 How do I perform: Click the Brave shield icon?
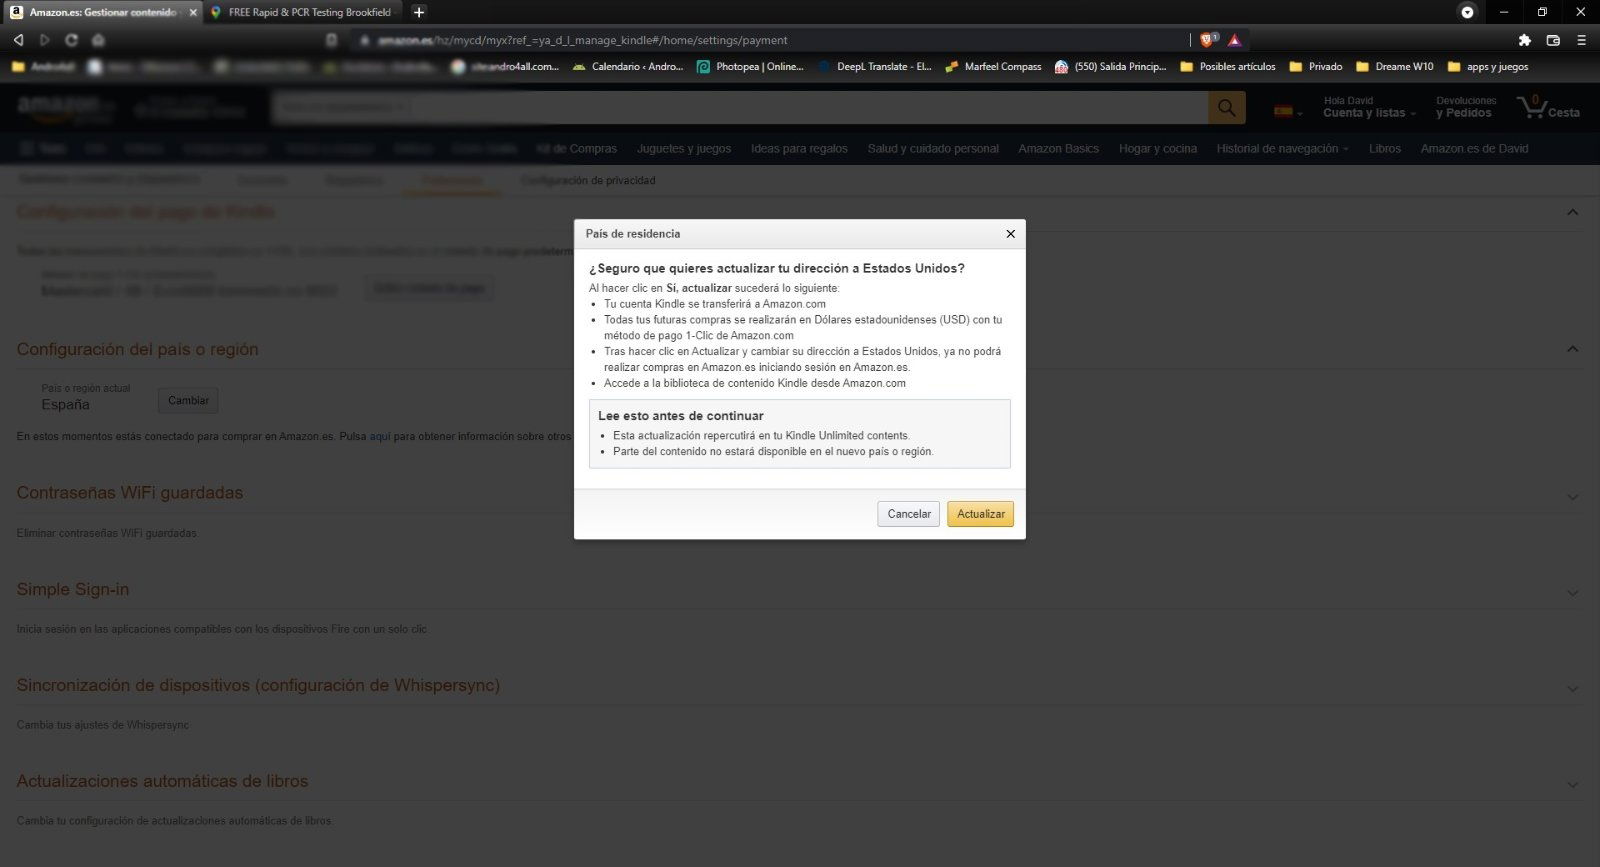click(1208, 40)
